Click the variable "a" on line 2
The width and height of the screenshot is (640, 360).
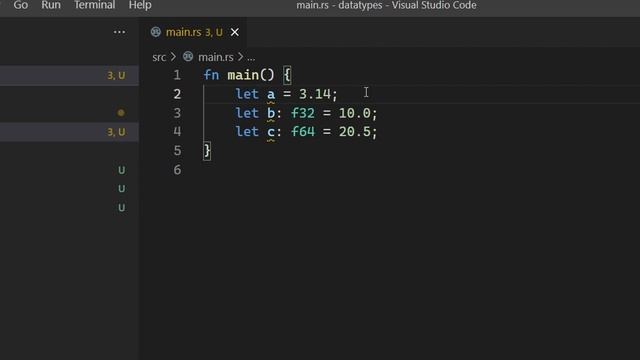click(271, 95)
